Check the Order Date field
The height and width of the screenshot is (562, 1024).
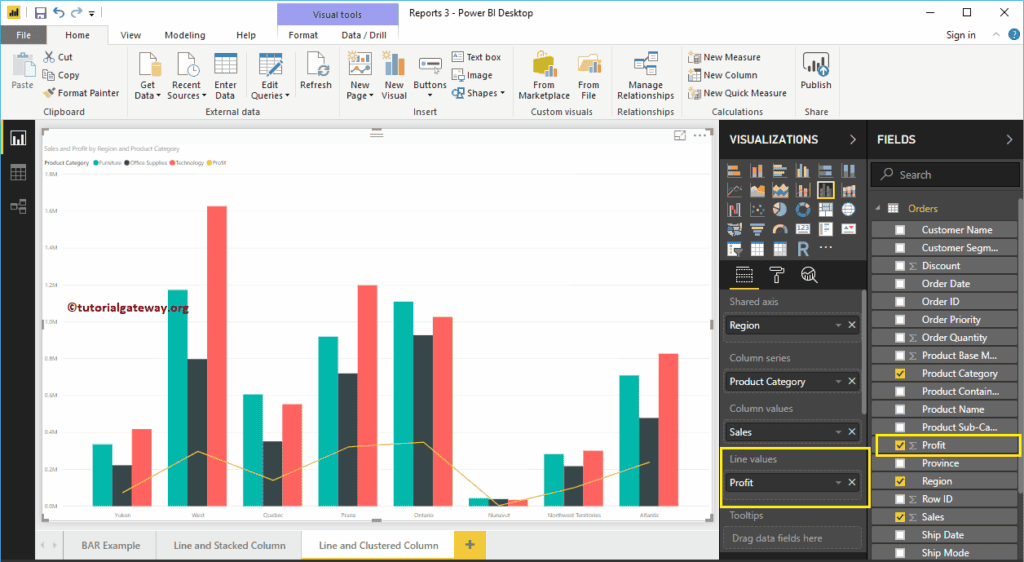[900, 284]
